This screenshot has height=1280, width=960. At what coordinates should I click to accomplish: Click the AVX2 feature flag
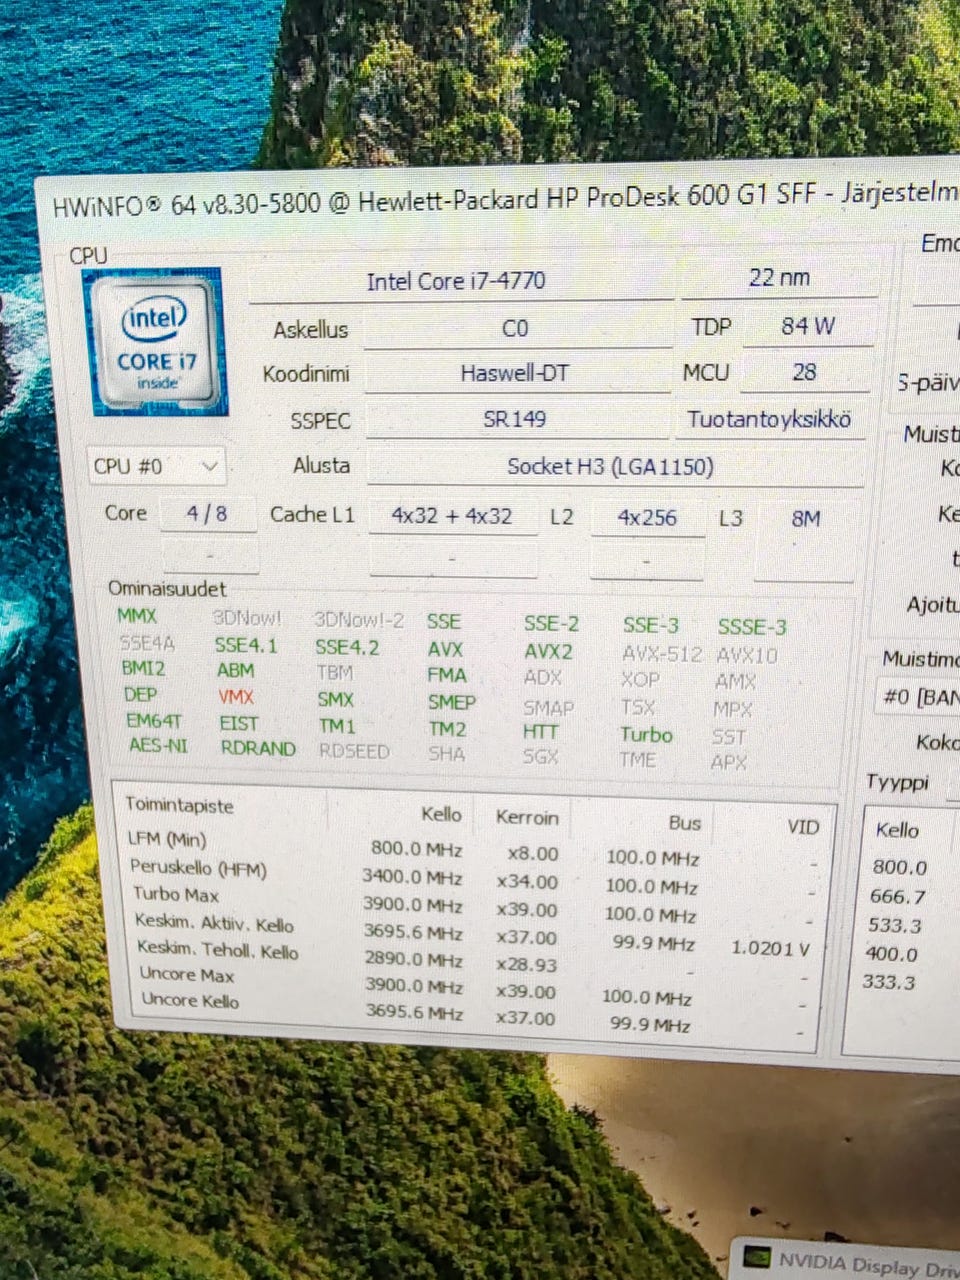(548, 651)
